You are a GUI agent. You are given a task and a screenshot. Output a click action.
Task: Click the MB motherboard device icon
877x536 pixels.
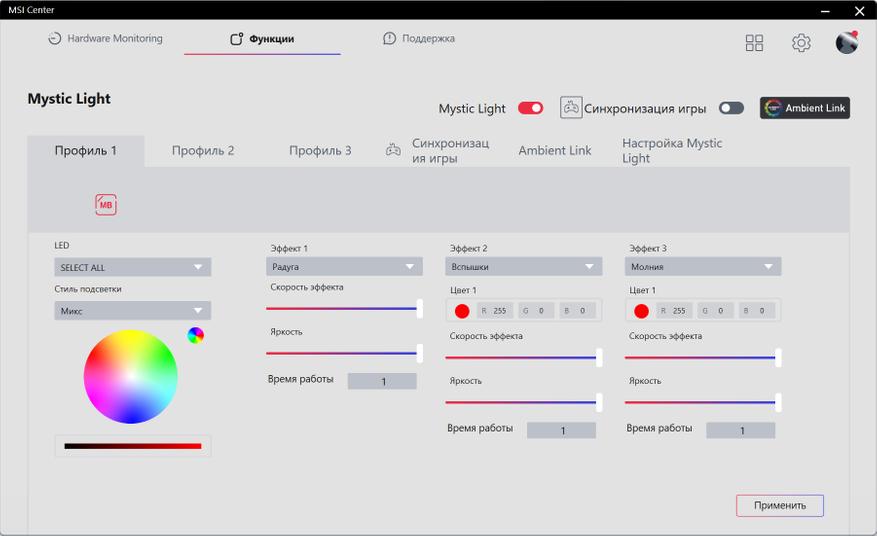tap(106, 205)
